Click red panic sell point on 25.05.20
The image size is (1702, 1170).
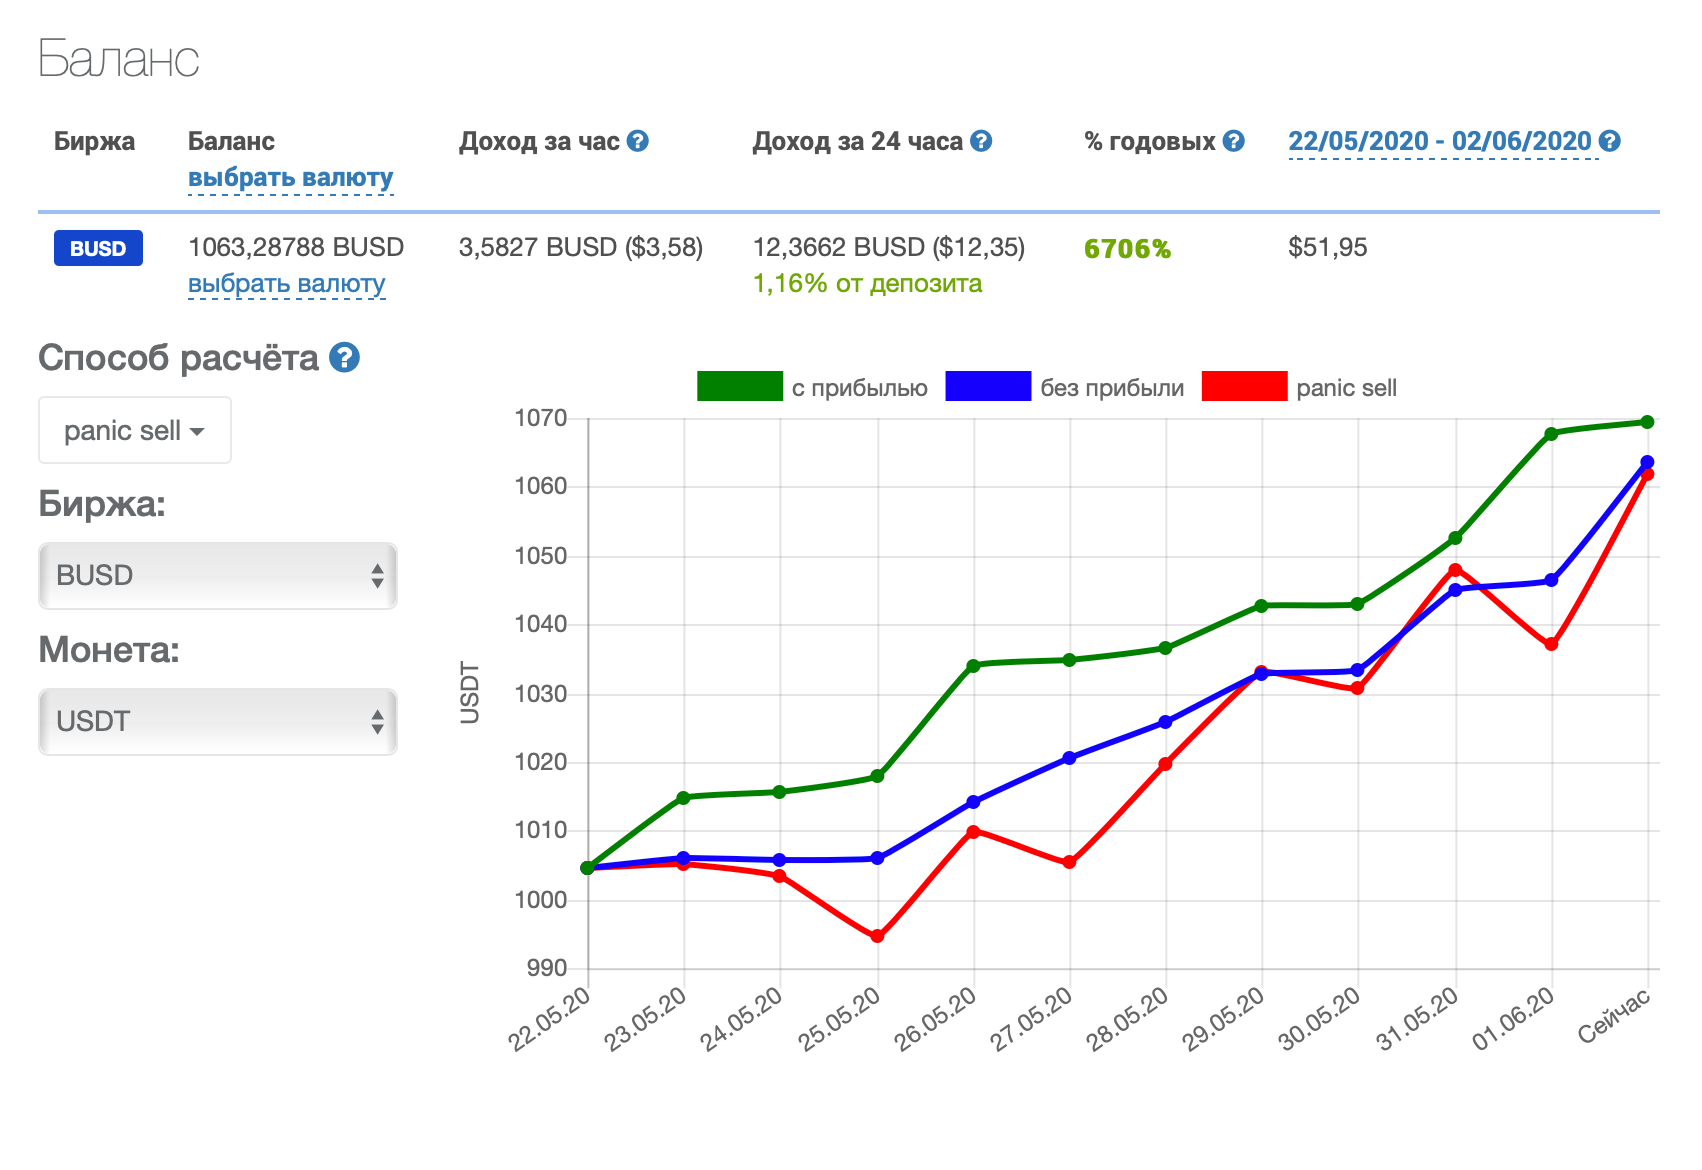click(877, 937)
